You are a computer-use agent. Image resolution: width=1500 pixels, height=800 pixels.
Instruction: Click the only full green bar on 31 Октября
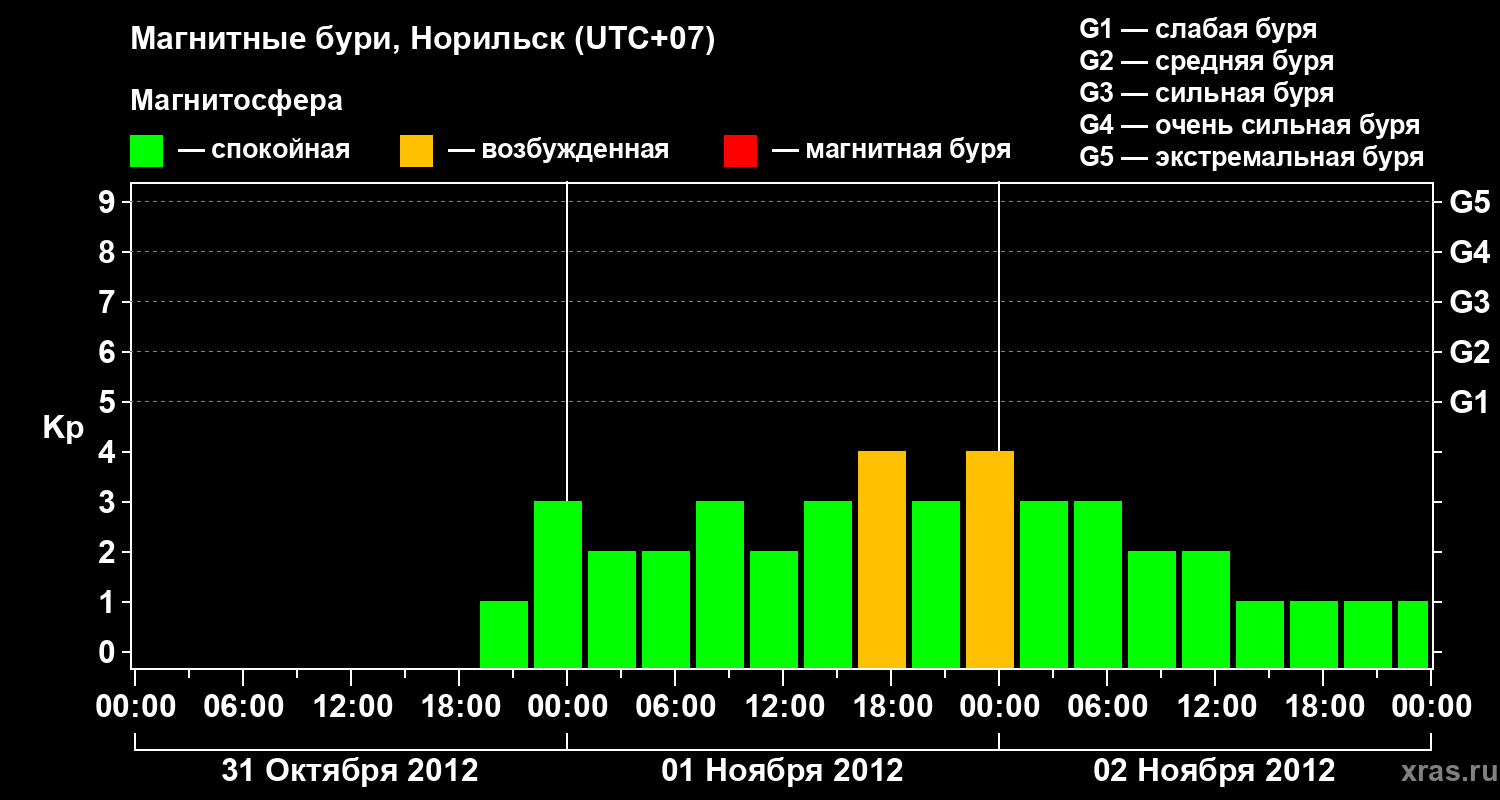tap(504, 634)
